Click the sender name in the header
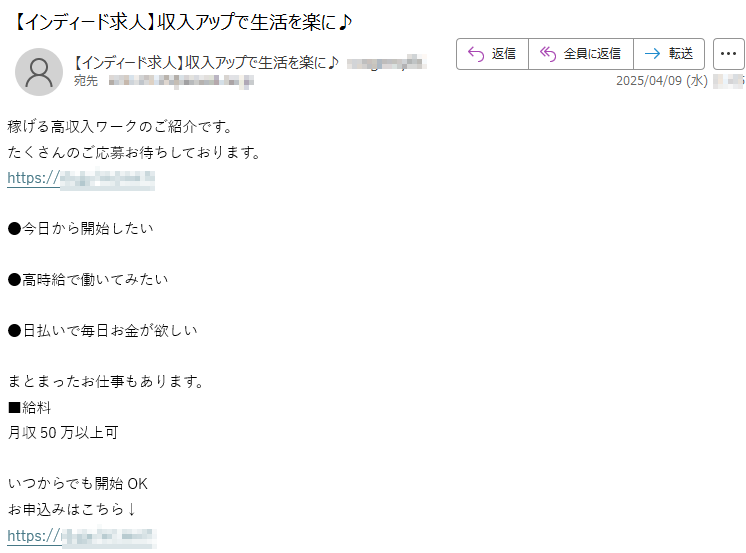Image resolution: width=746 pixels, height=553 pixels. point(206,62)
